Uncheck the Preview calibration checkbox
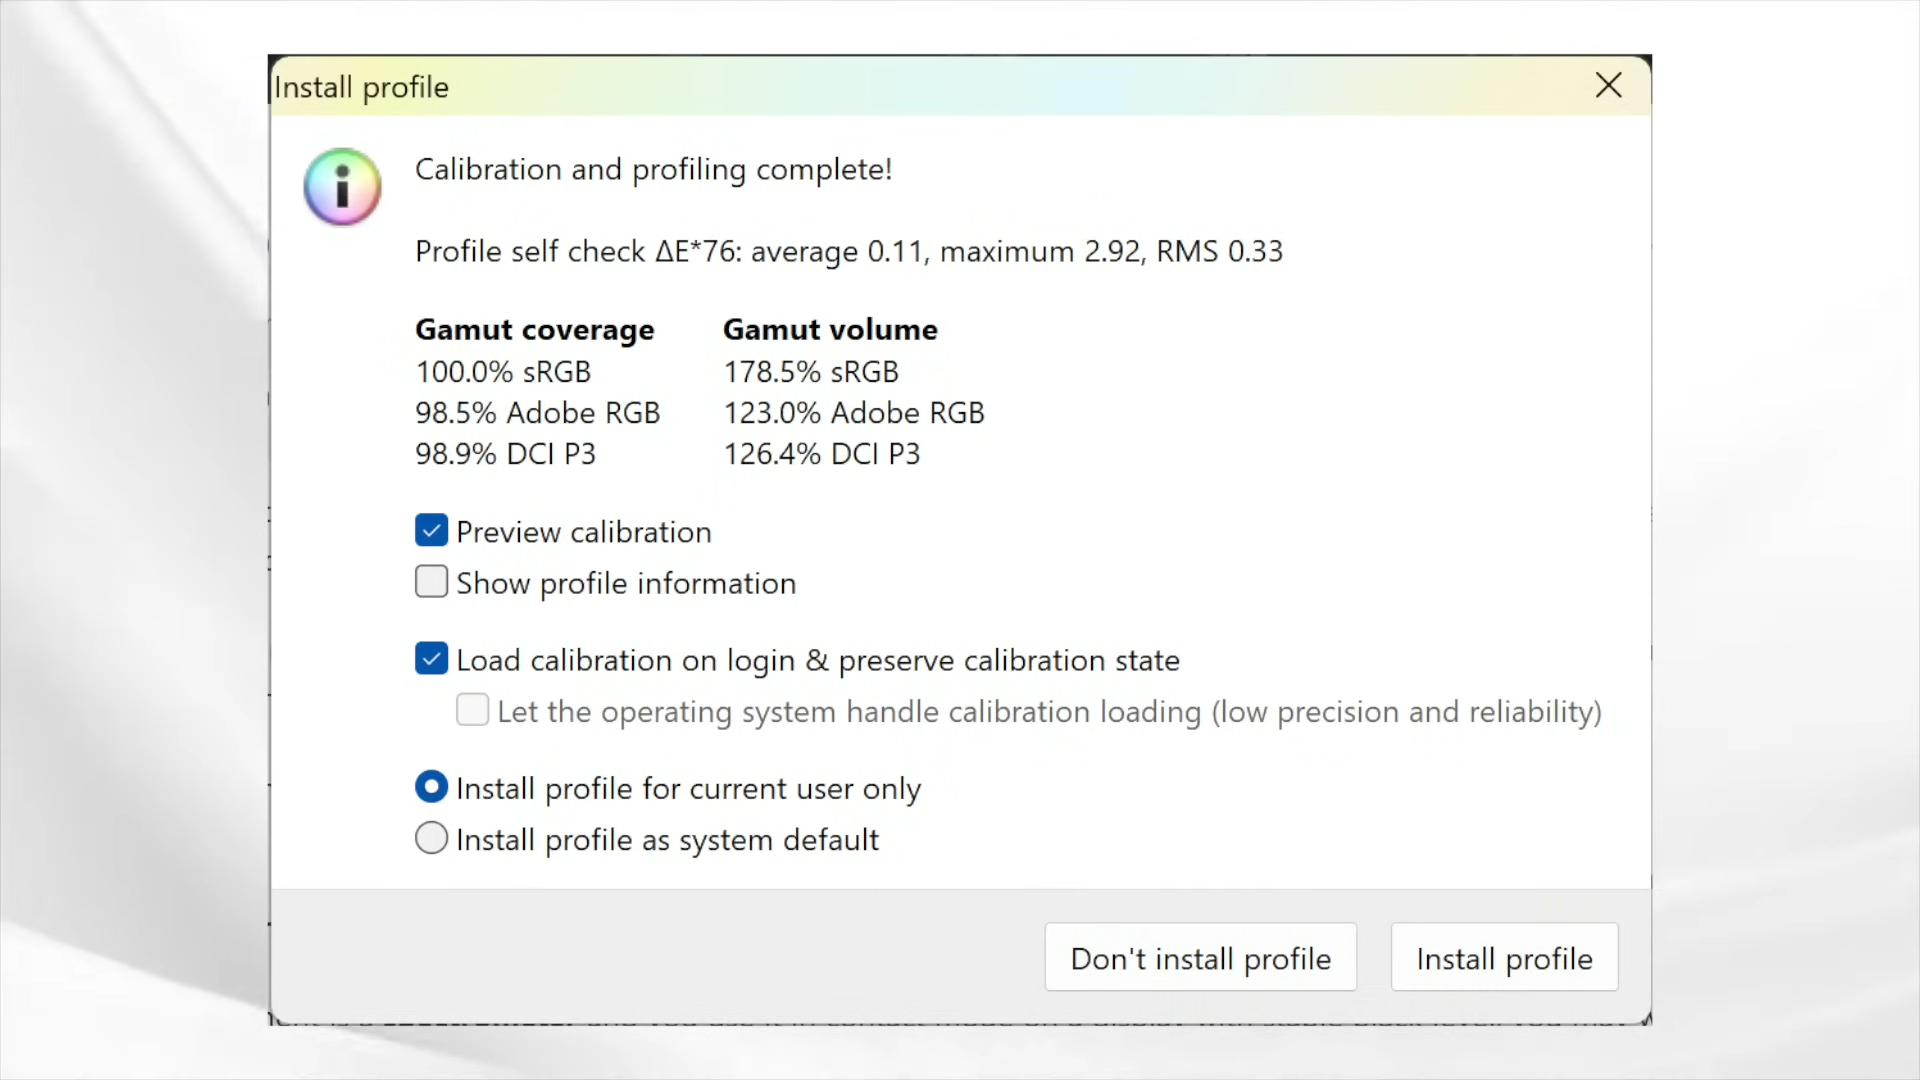Image resolution: width=1920 pixels, height=1080 pixels. 431,531
